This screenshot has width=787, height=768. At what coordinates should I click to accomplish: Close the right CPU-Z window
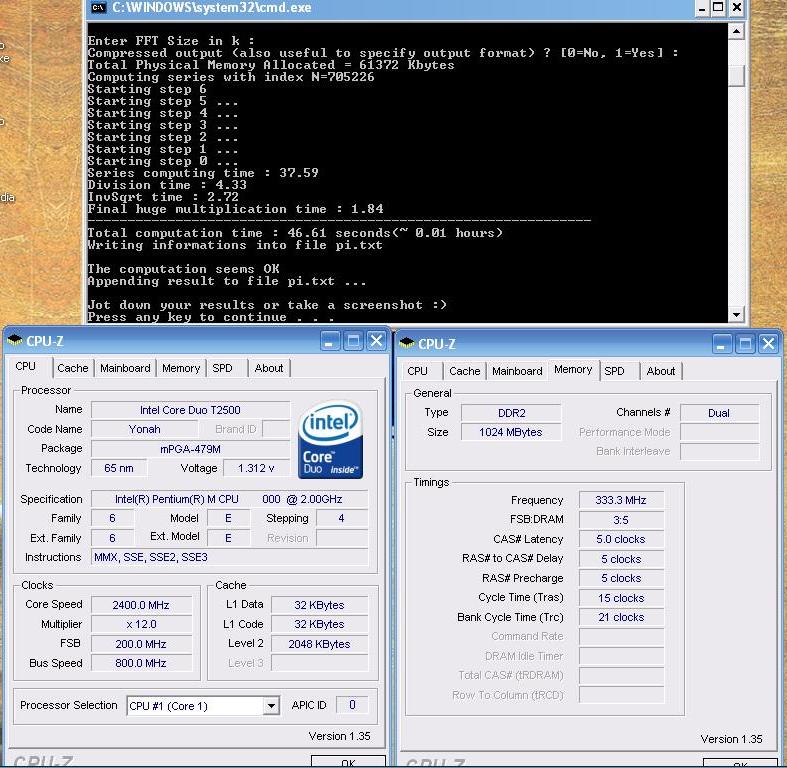click(x=768, y=344)
